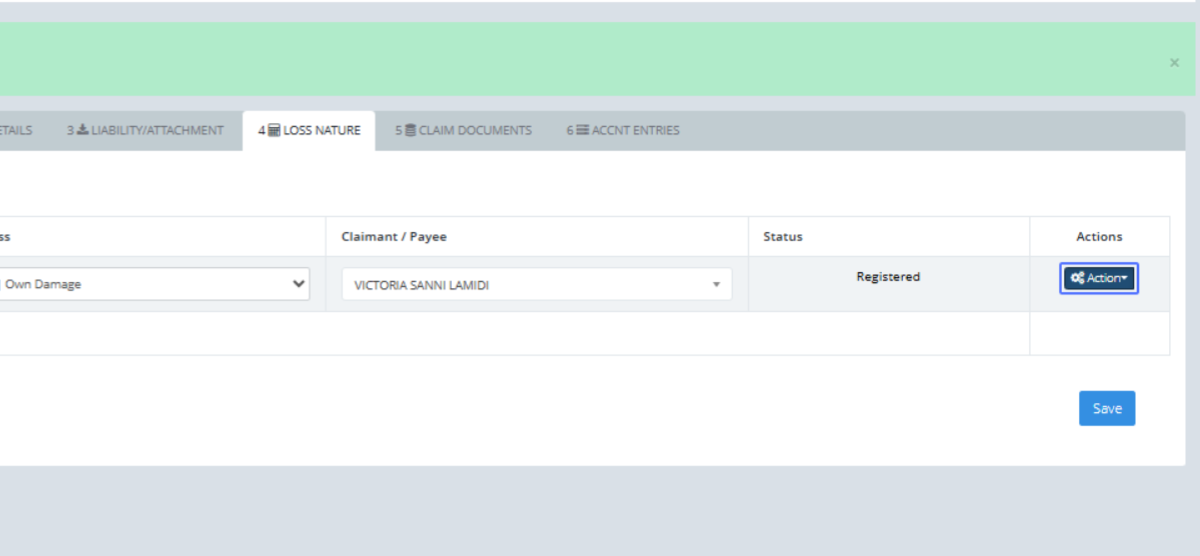Click download icon on Liability/Attachment tab
The image size is (1200, 556).
click(83, 130)
